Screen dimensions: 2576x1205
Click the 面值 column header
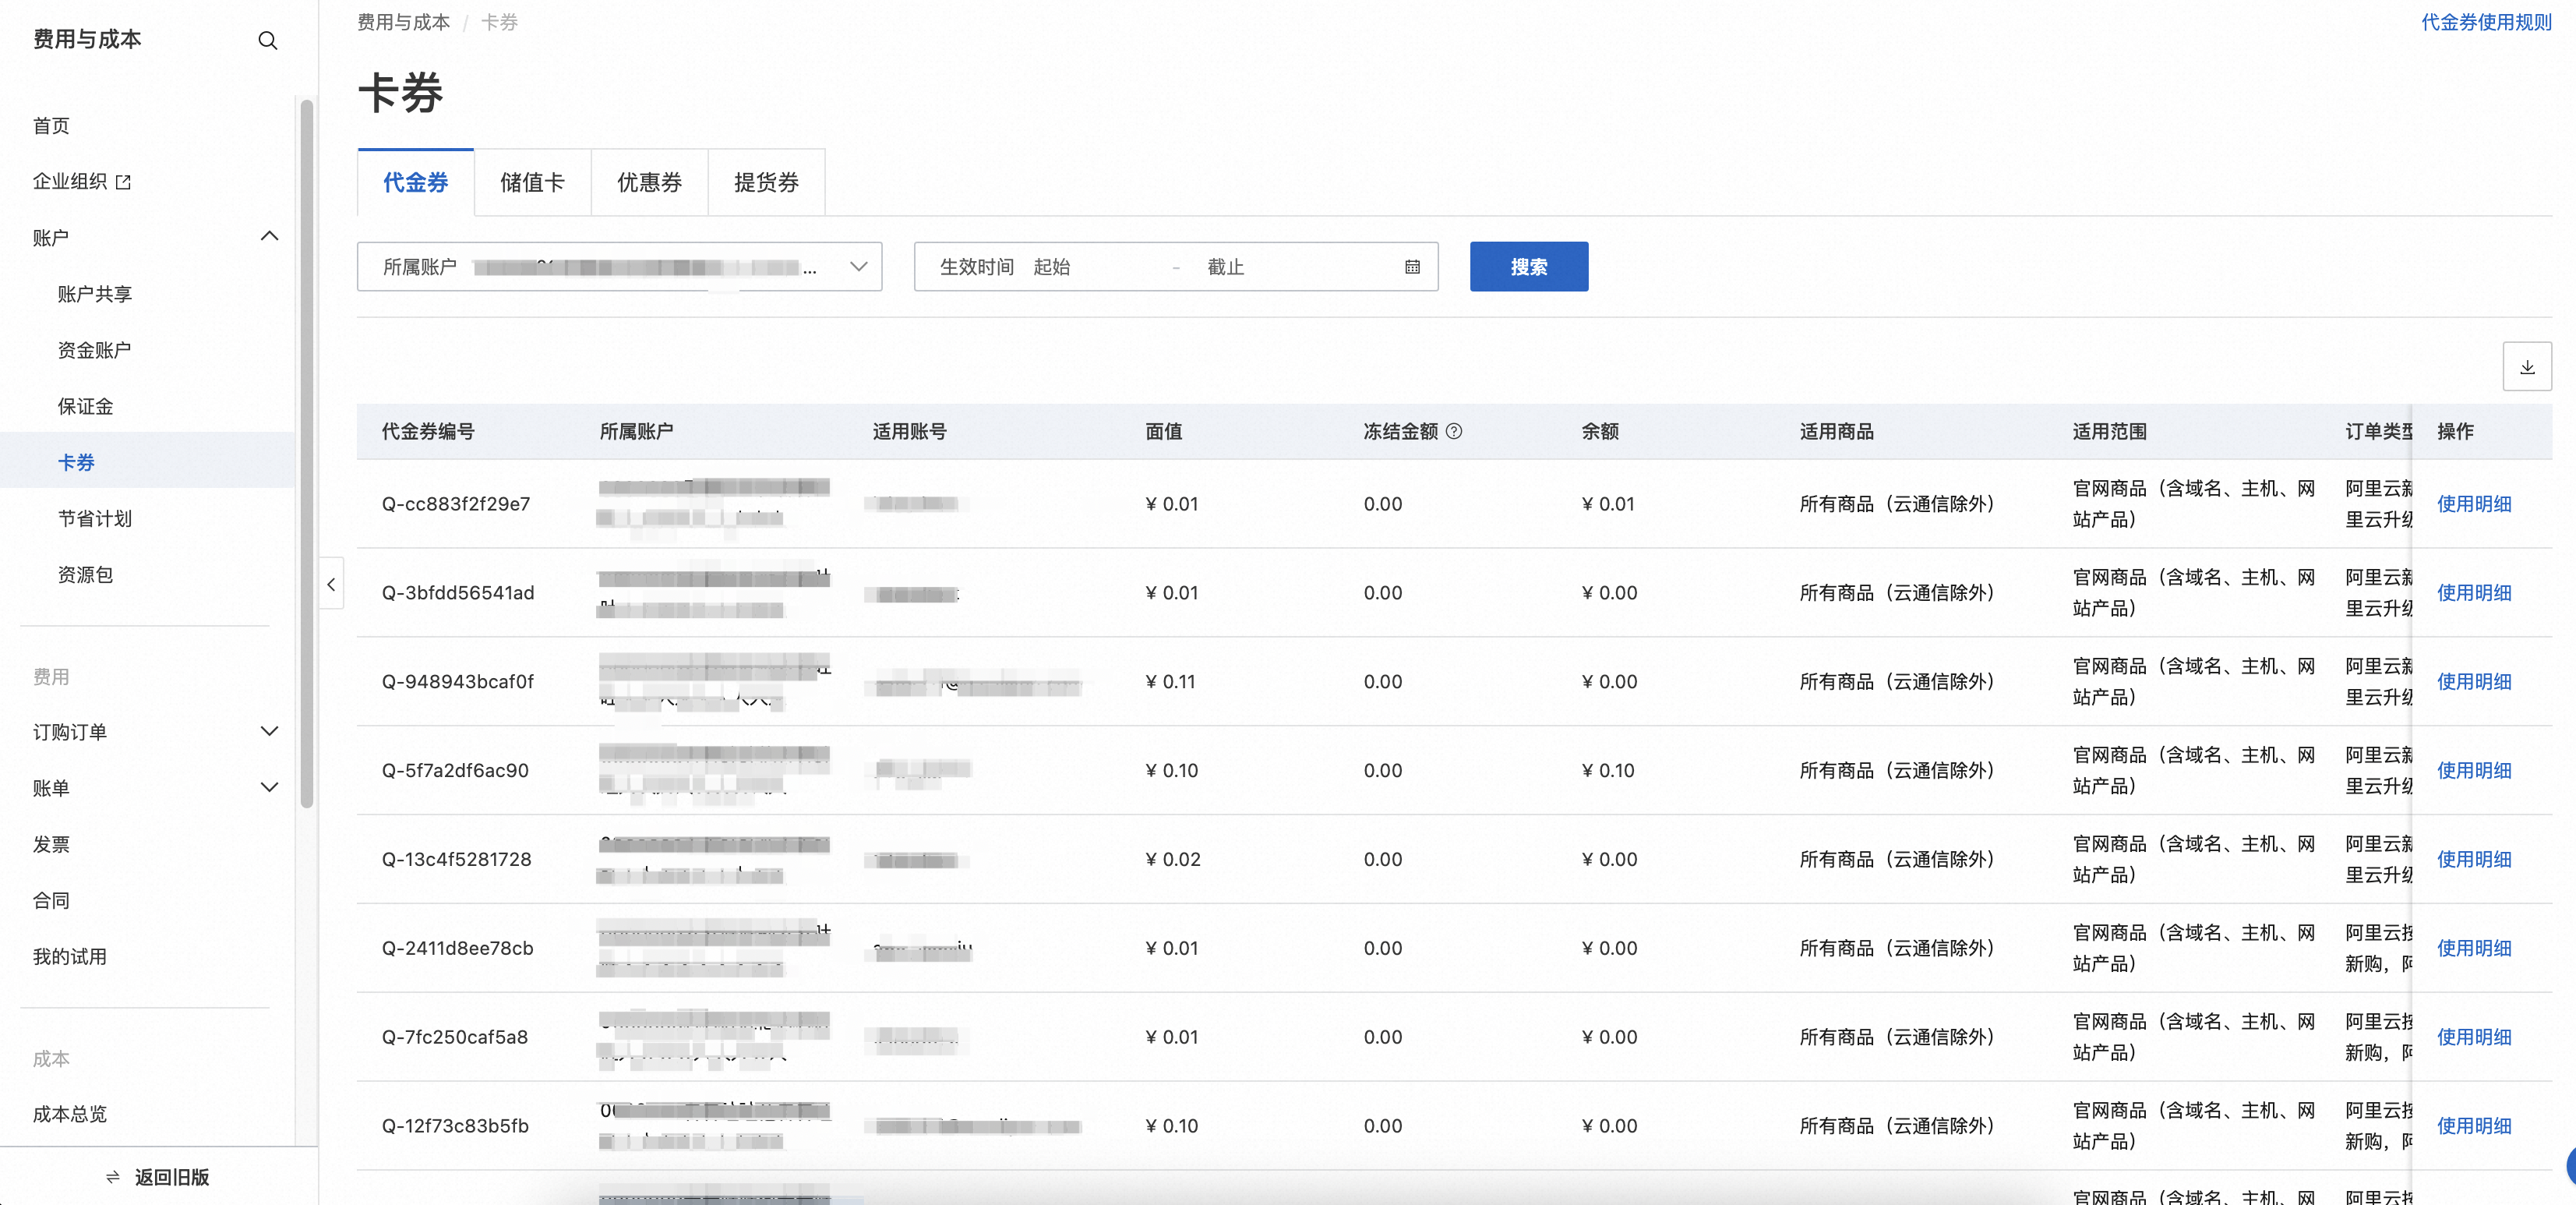1163,431
